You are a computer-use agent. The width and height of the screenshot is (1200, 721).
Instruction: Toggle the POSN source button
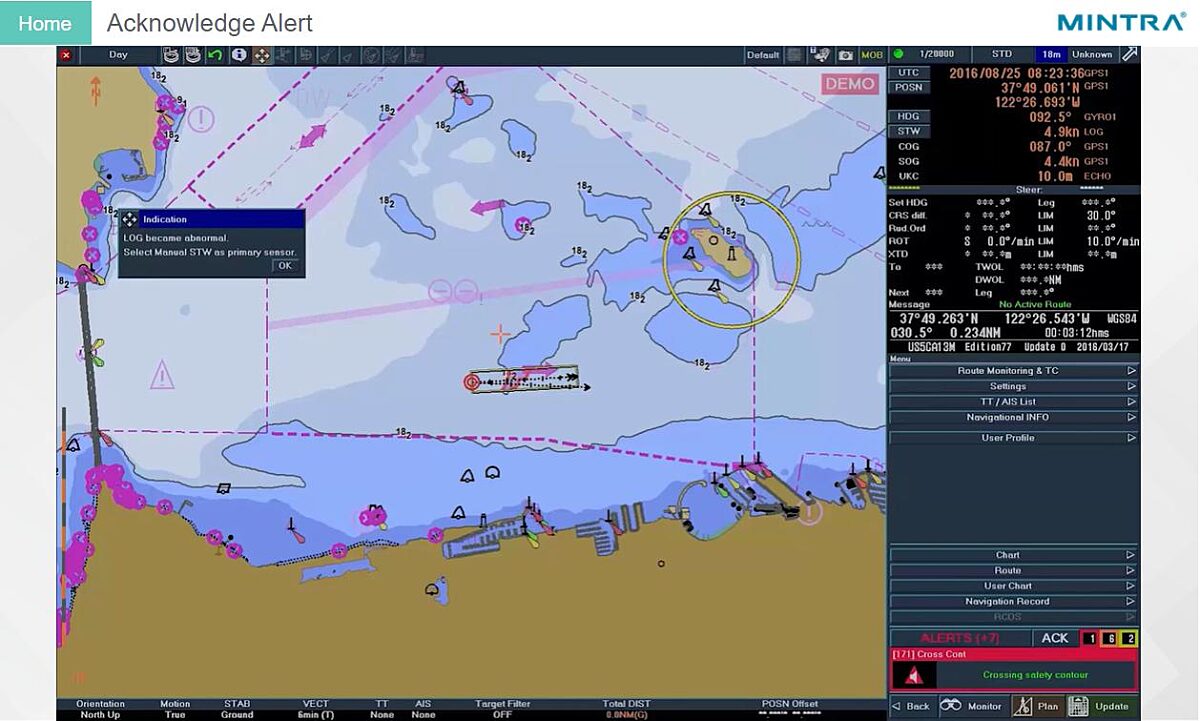click(908, 88)
